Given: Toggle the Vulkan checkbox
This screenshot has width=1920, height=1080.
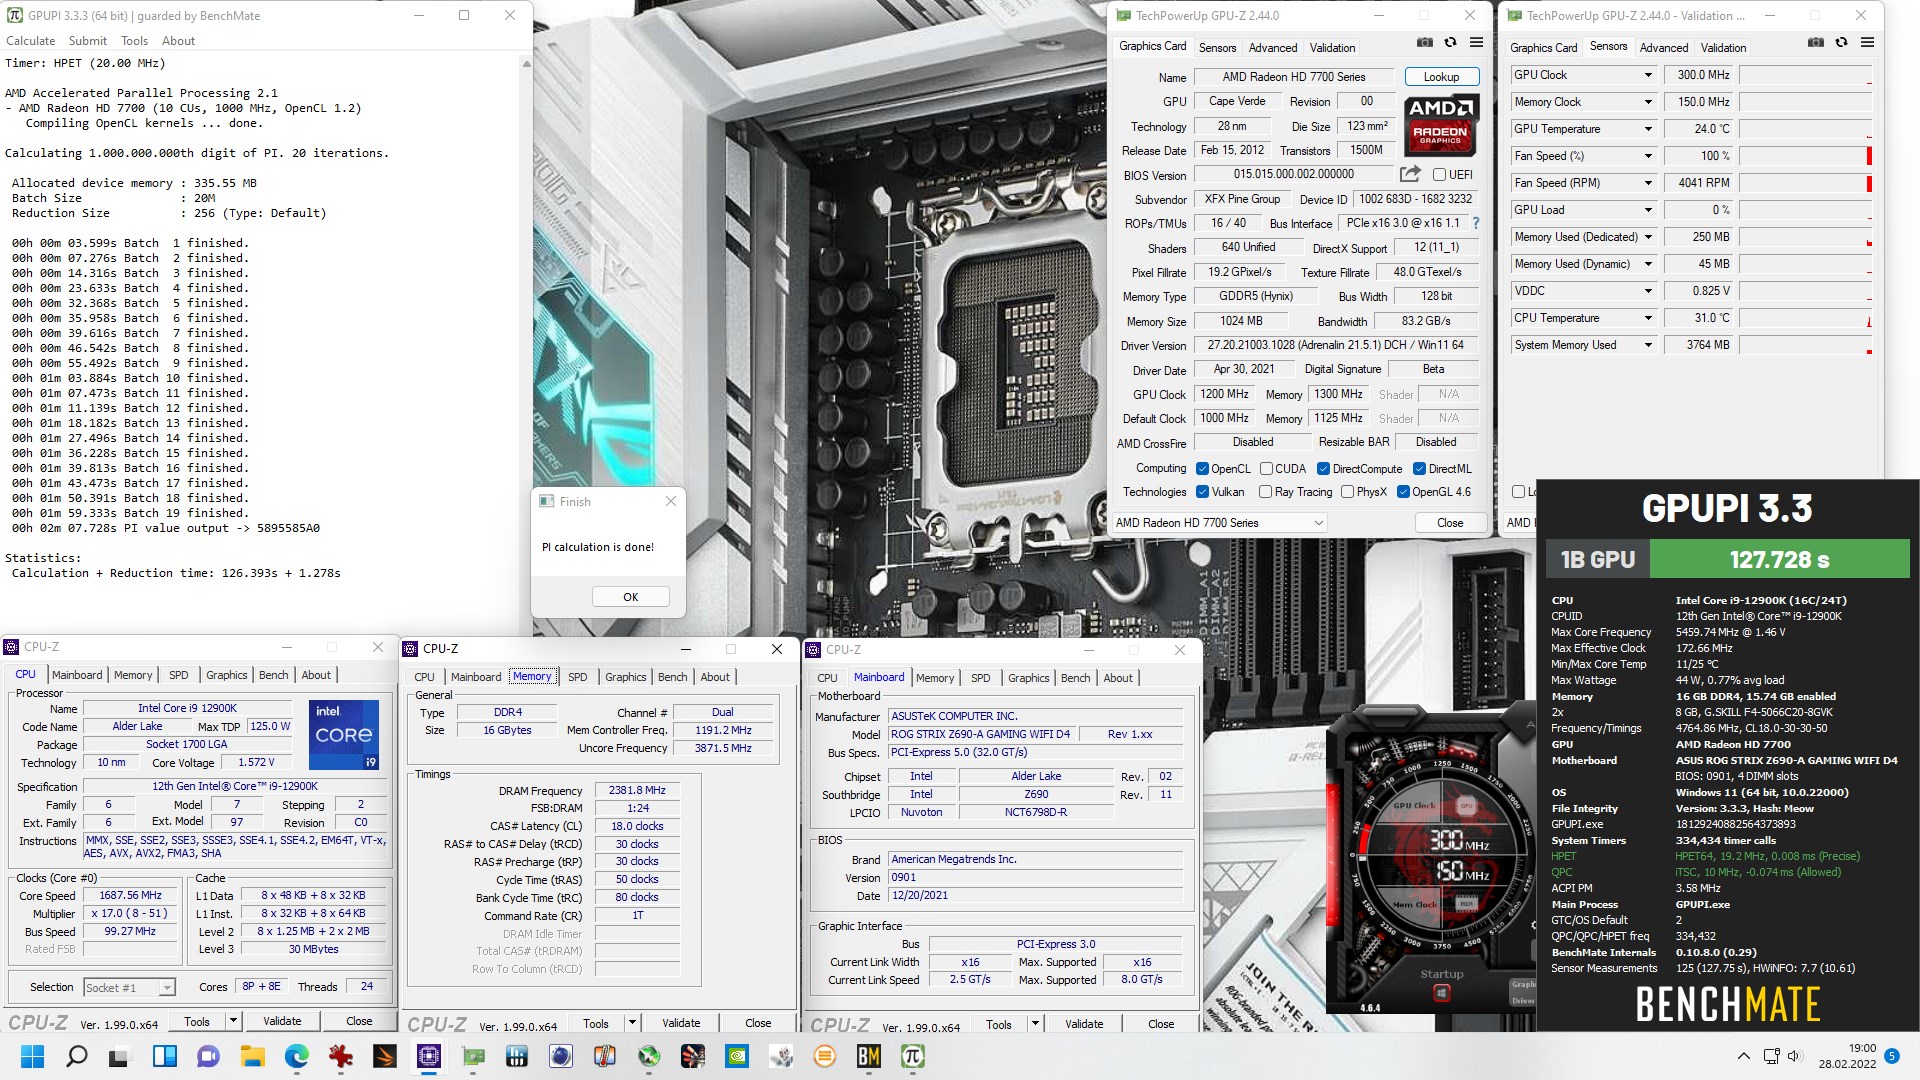Looking at the screenshot, I should pyautogui.click(x=1202, y=491).
